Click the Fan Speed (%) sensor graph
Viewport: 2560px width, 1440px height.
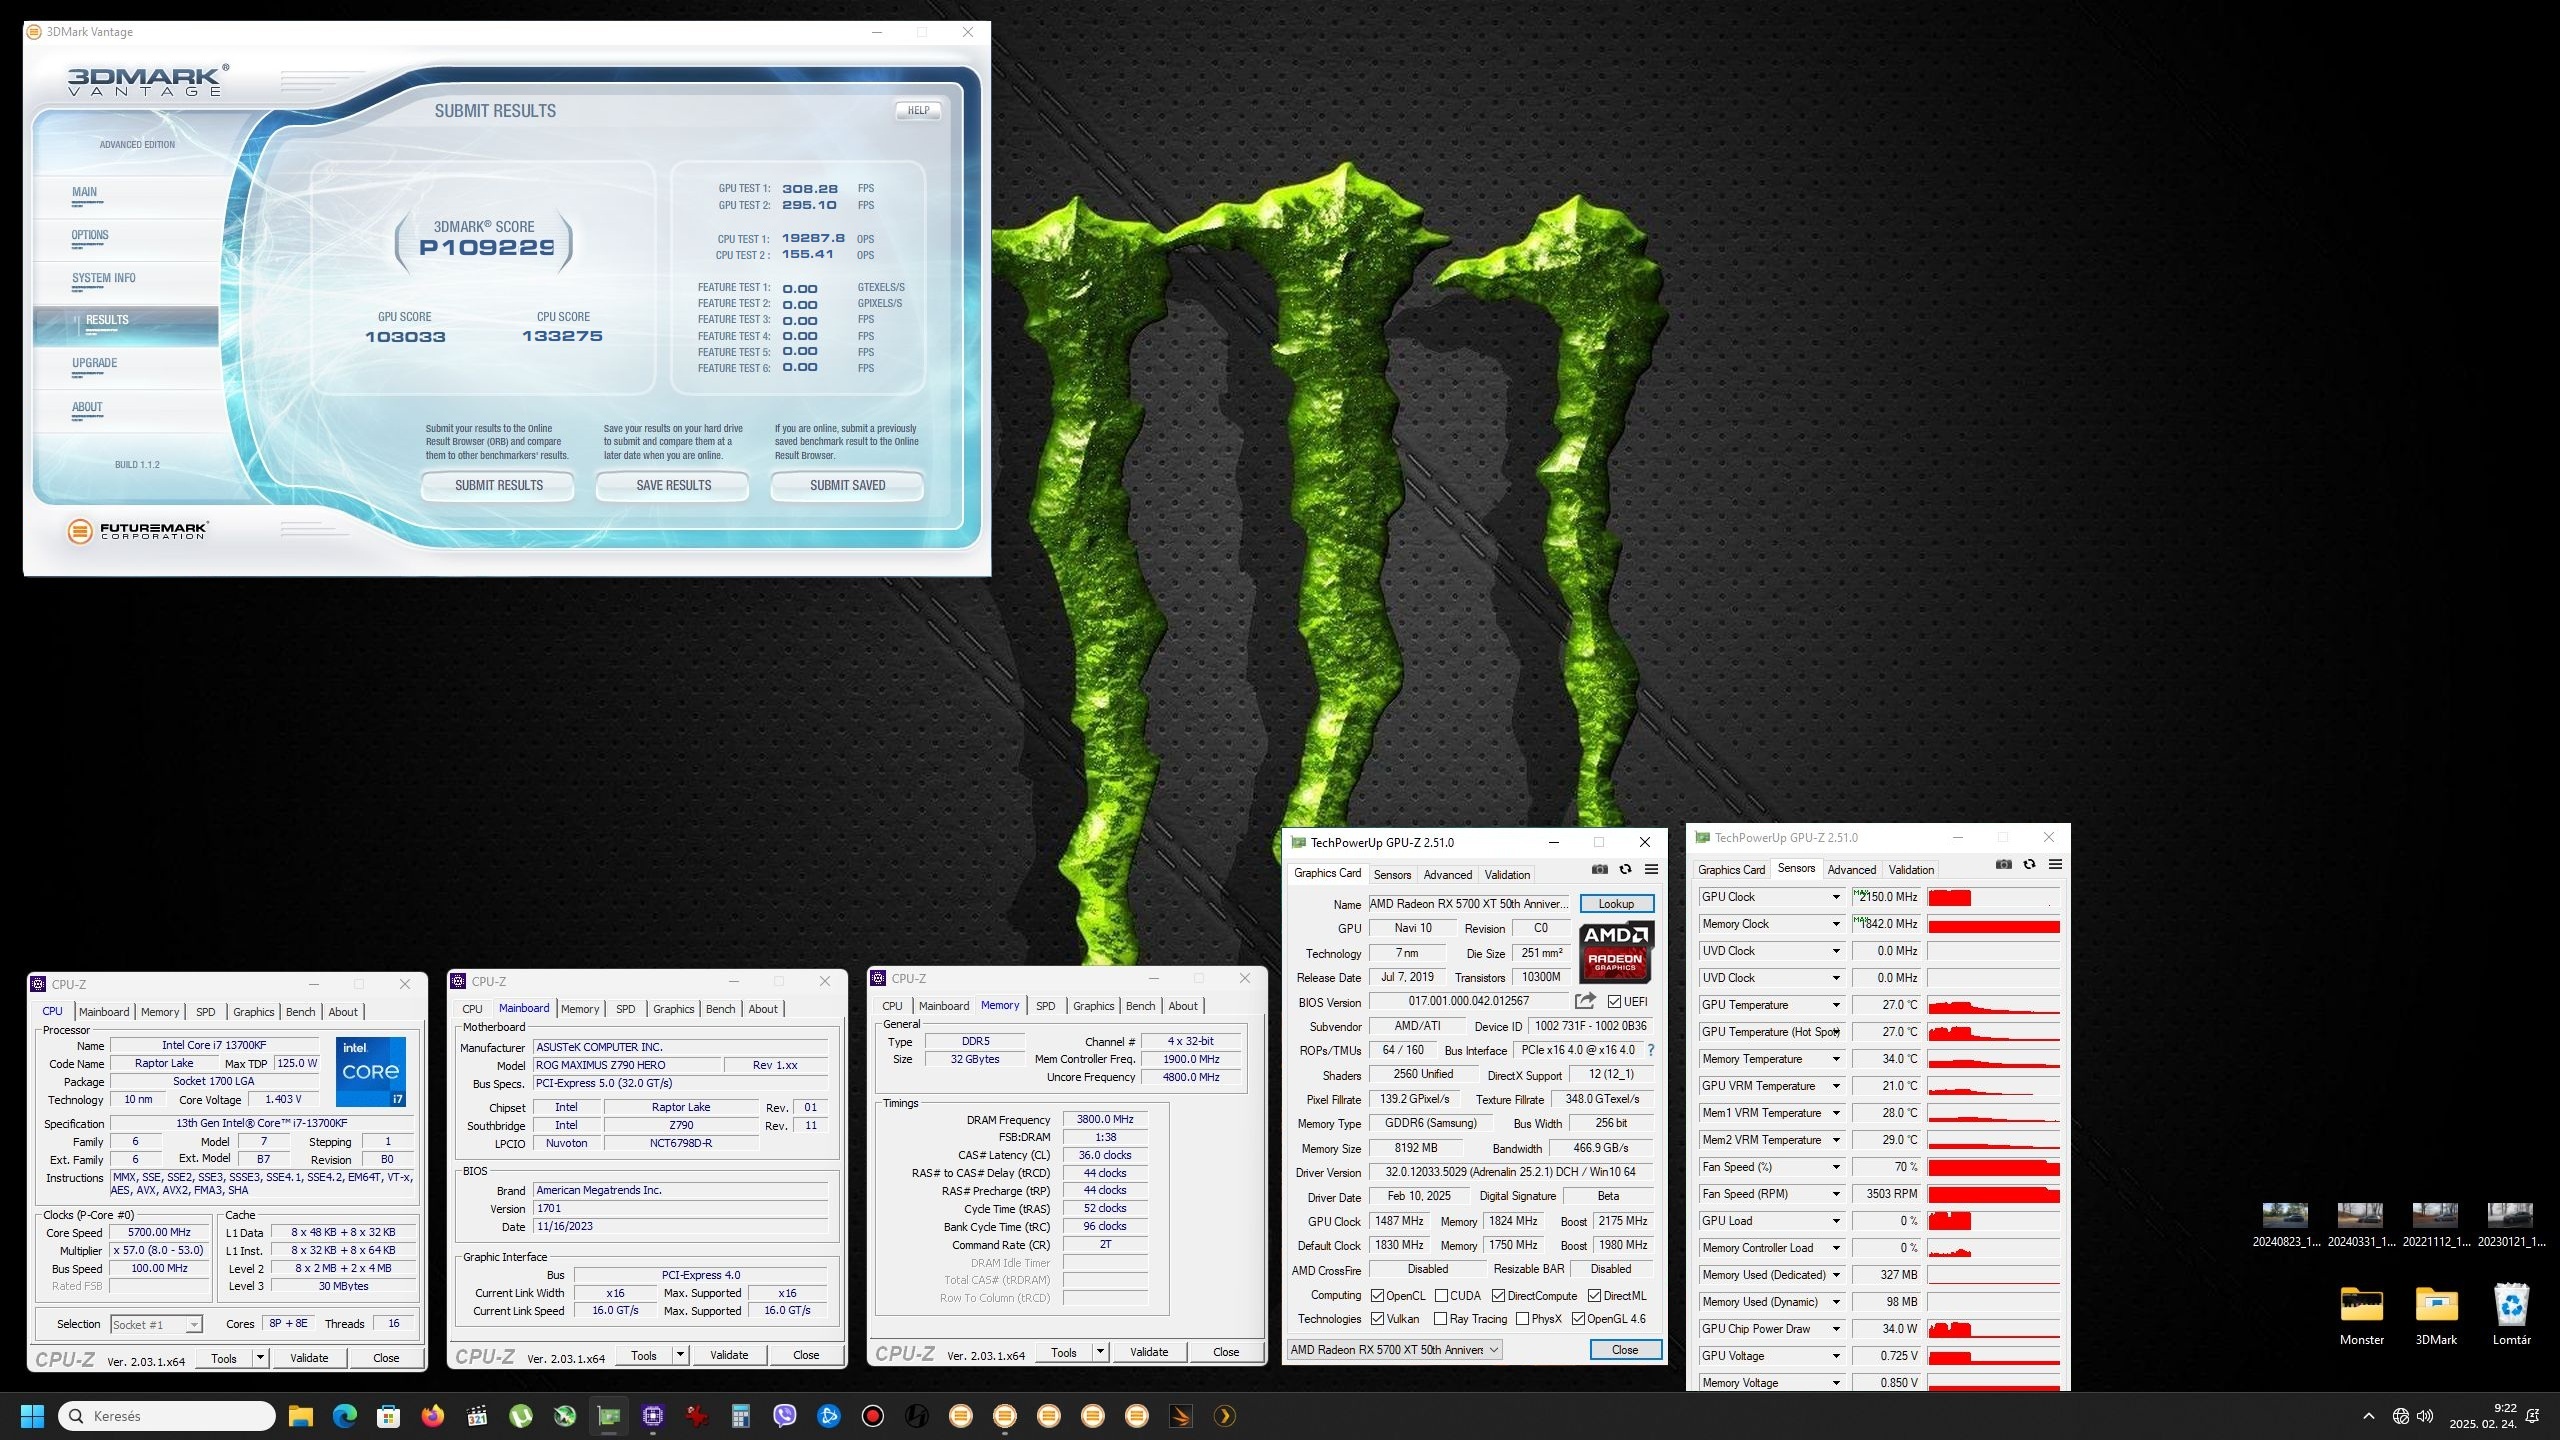(x=1993, y=1167)
